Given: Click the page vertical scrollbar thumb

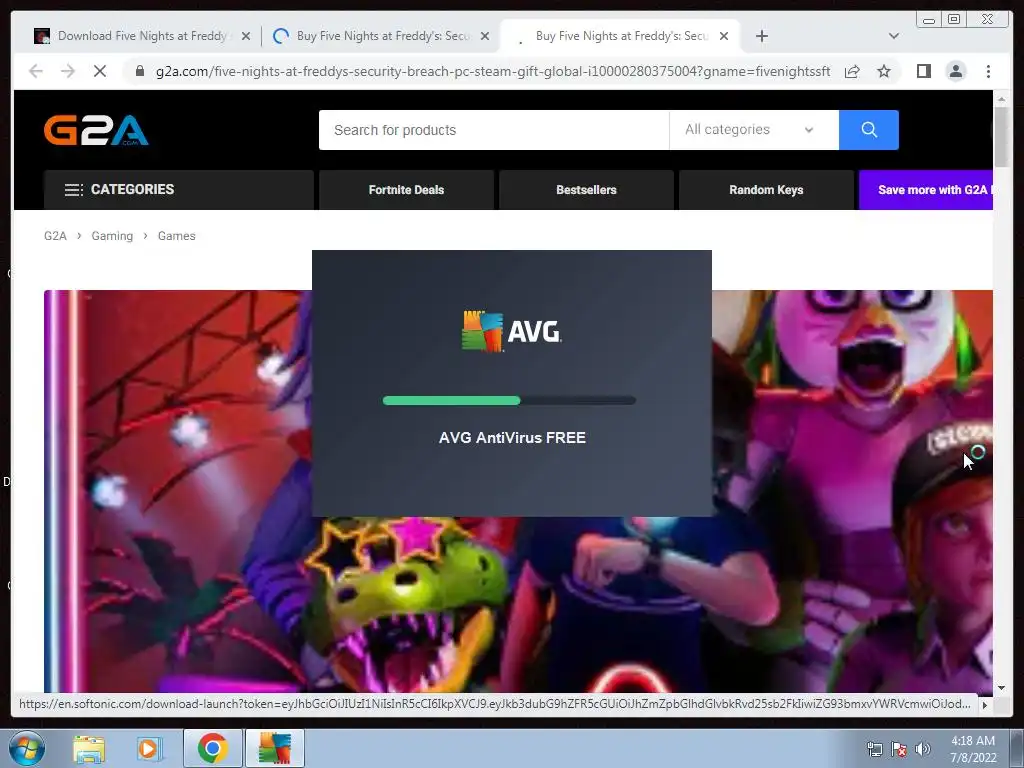Looking at the screenshot, I should [x=1001, y=137].
